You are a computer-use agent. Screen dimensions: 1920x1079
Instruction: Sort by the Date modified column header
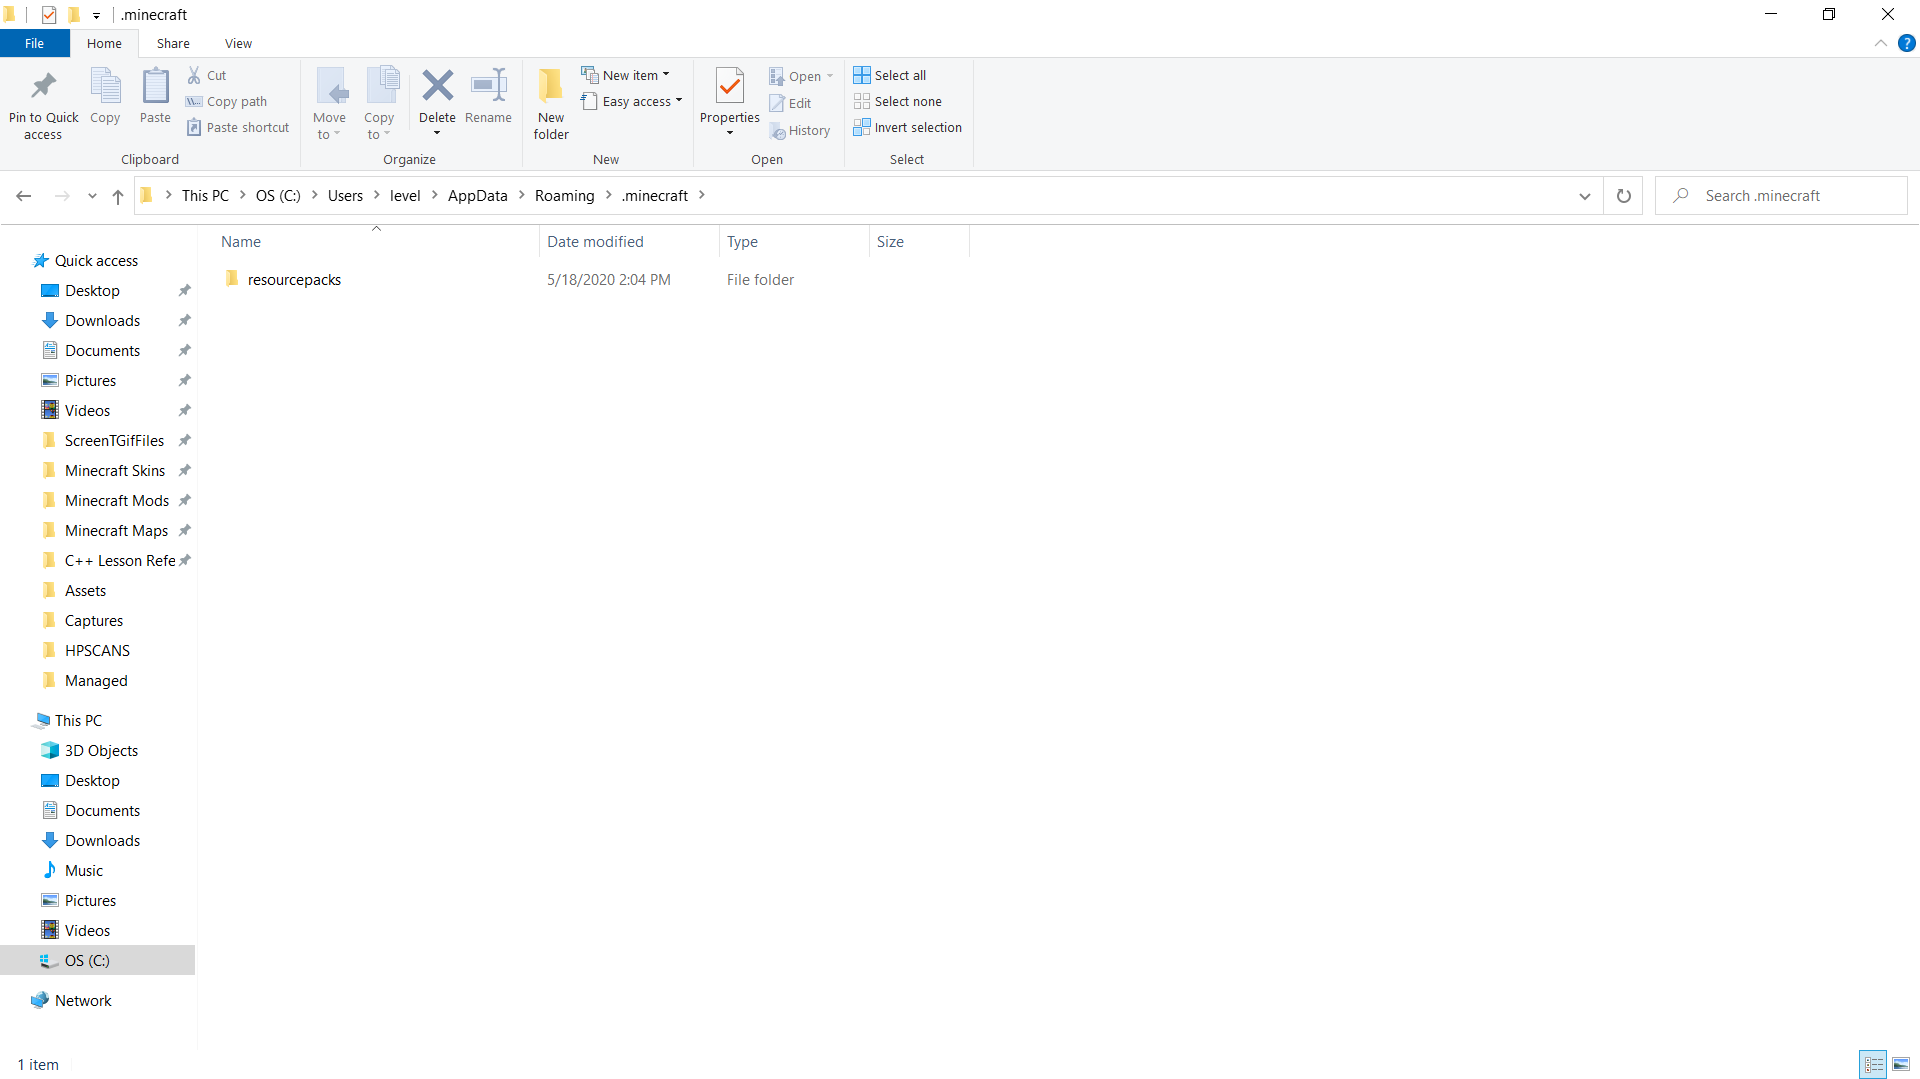[629, 241]
